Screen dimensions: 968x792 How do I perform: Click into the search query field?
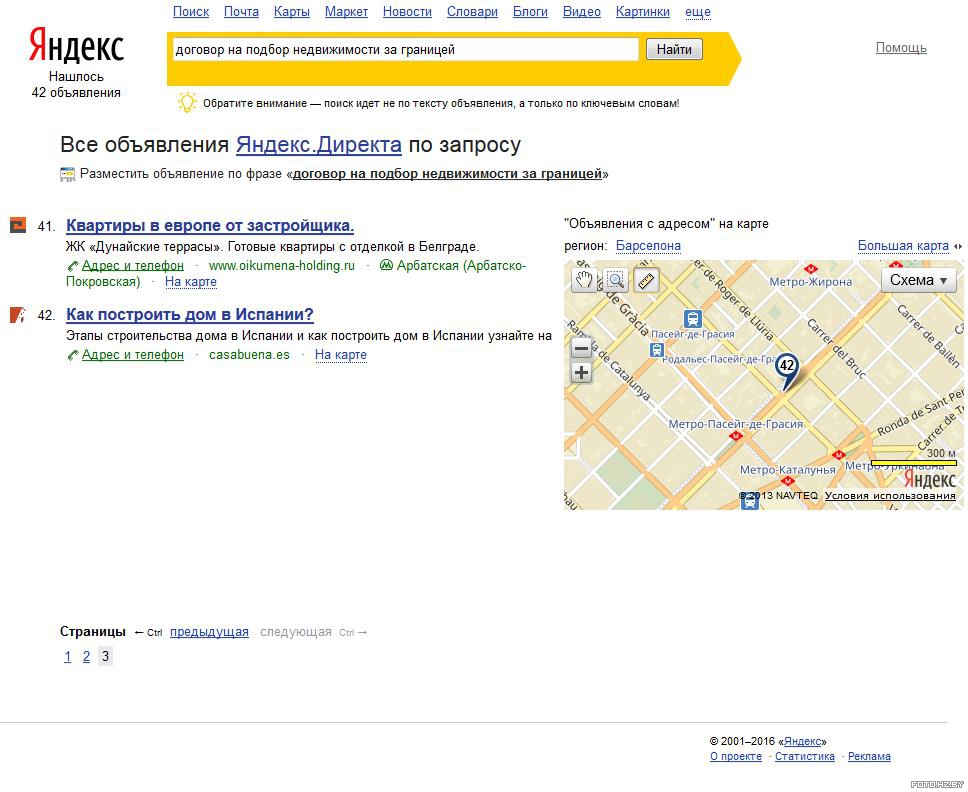tap(405, 49)
